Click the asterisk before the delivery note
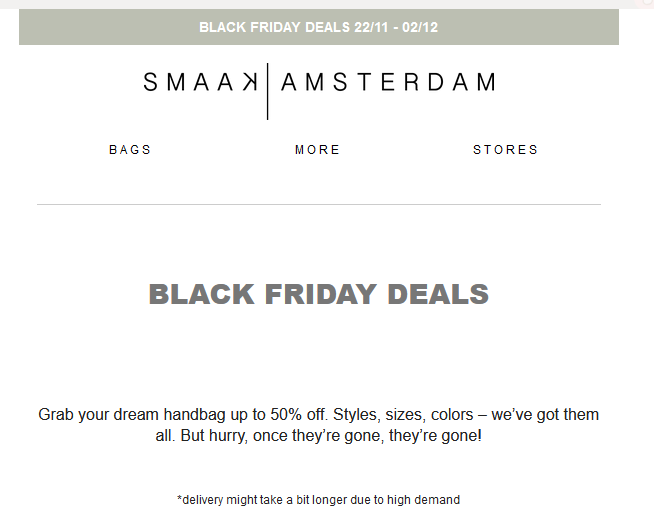This screenshot has width=654, height=523. coord(179,498)
